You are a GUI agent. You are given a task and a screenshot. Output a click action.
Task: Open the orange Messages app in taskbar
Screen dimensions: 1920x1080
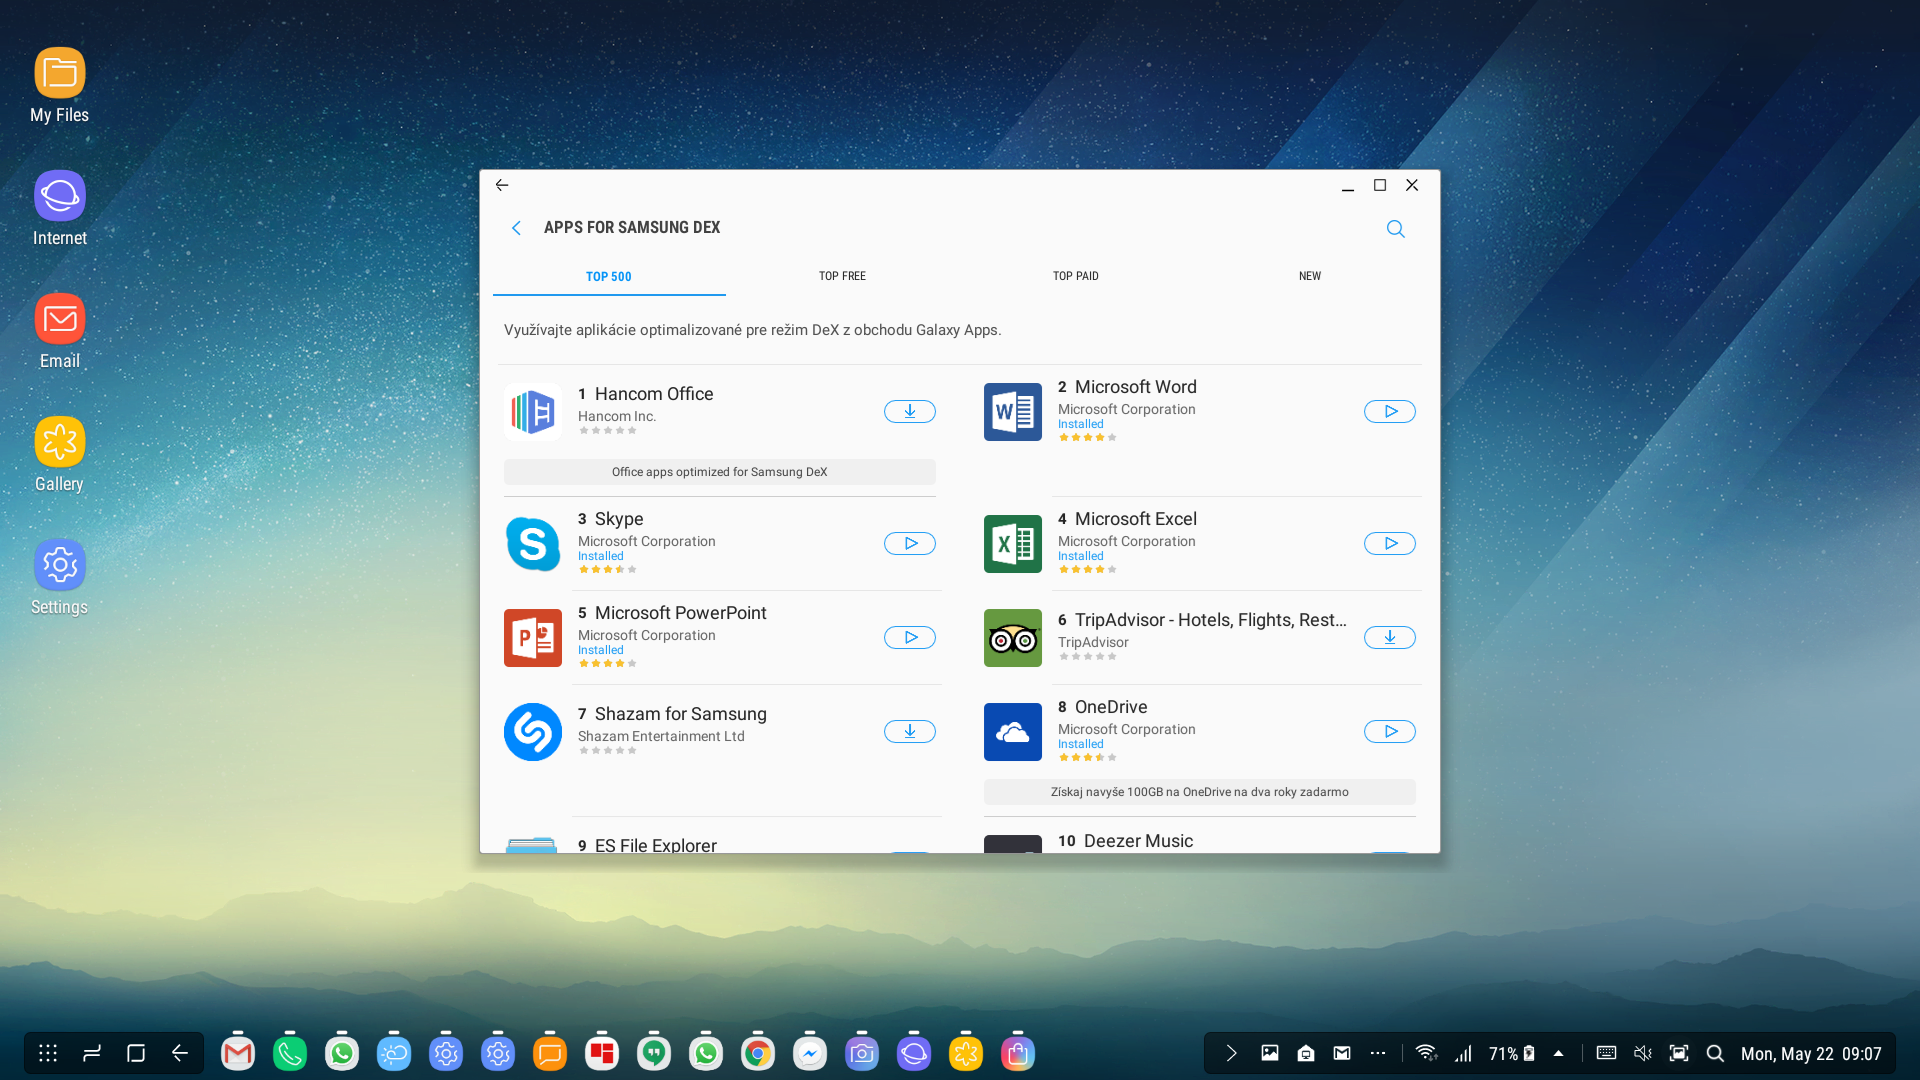point(550,1053)
